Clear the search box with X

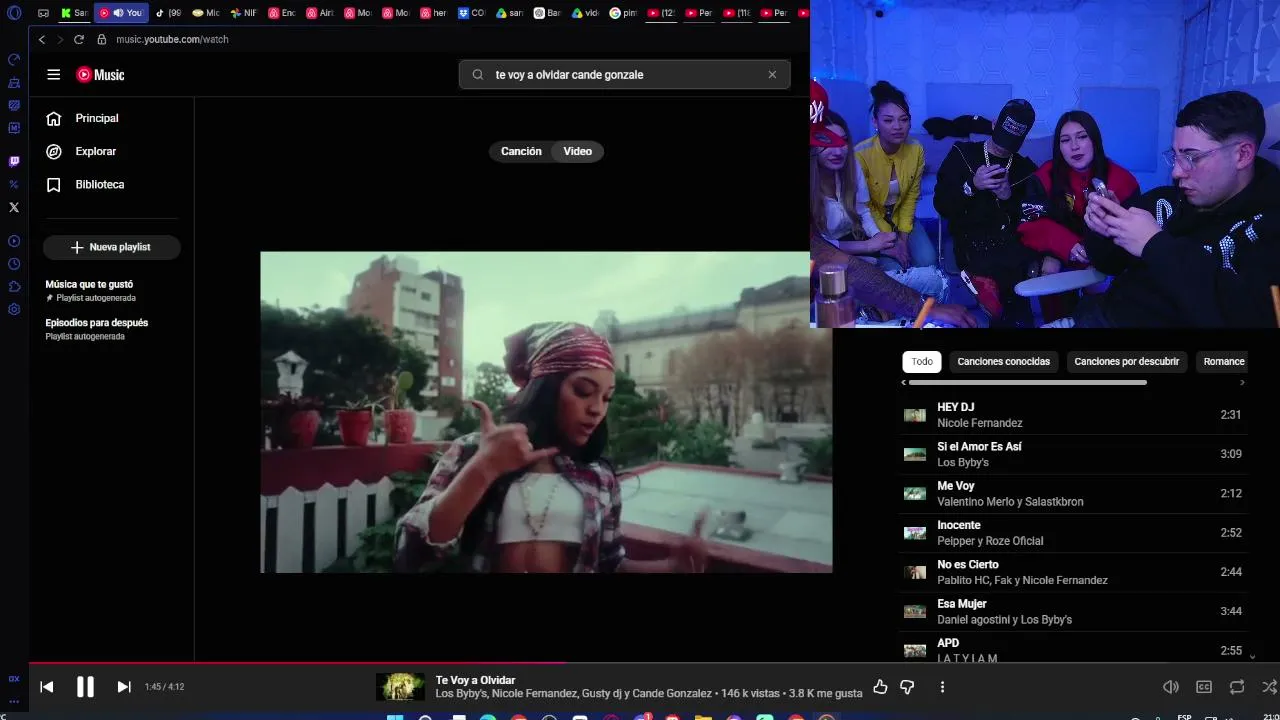[x=772, y=75]
